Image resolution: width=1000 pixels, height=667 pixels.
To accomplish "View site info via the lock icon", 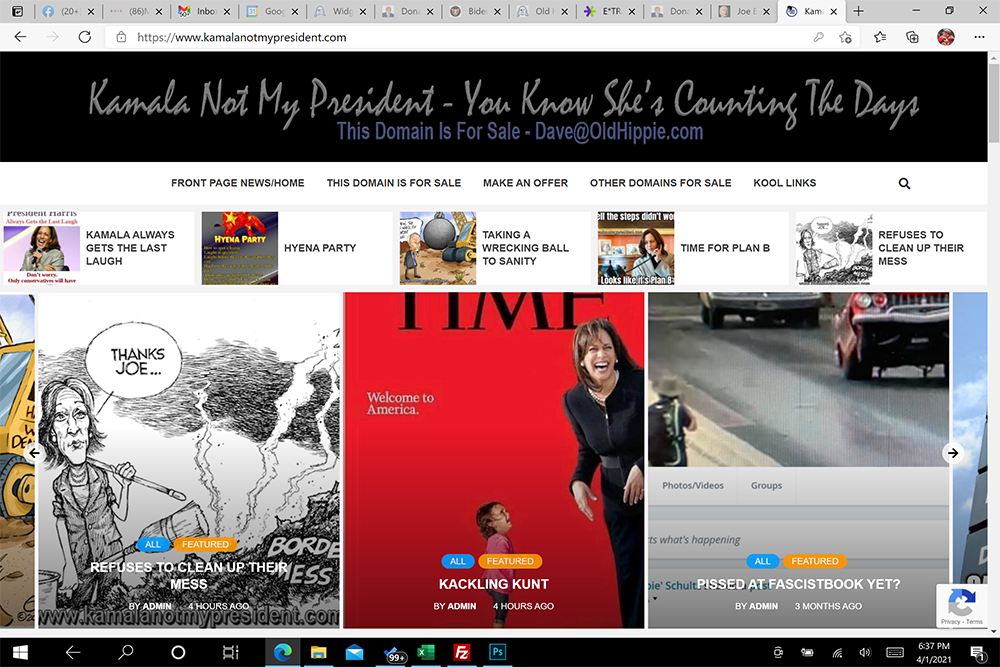I will [121, 37].
